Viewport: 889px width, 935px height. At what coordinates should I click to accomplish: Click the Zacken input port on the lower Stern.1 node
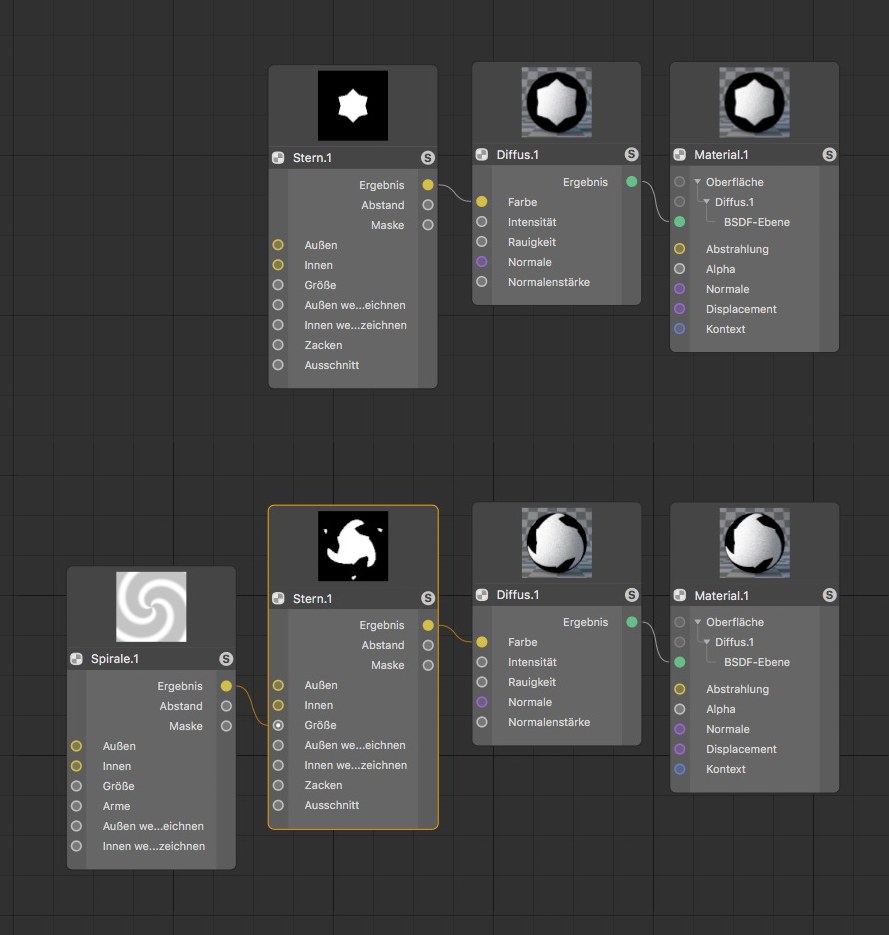point(278,785)
